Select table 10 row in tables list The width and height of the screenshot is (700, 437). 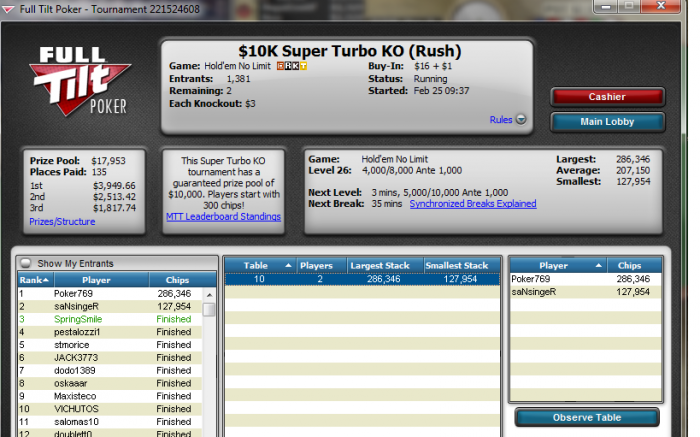tap(362, 279)
